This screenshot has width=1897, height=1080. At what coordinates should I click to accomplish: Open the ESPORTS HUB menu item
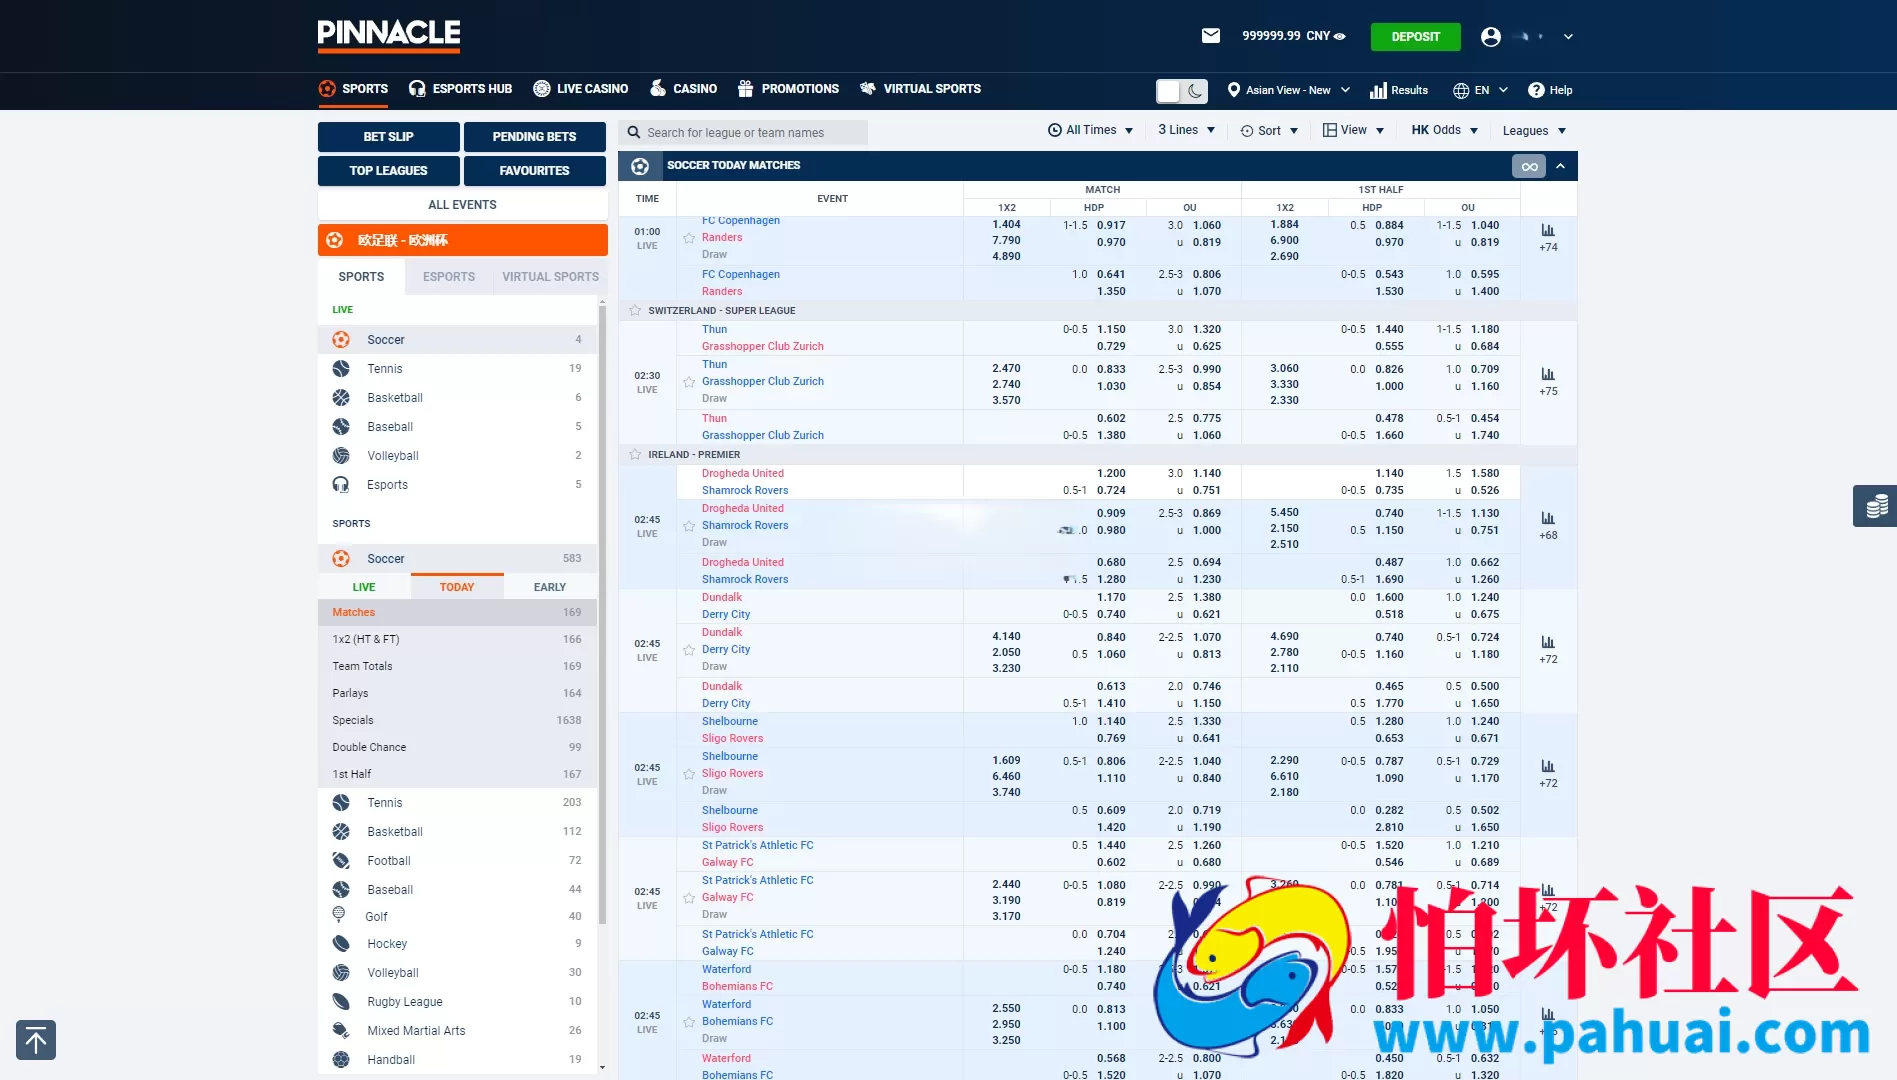(460, 89)
